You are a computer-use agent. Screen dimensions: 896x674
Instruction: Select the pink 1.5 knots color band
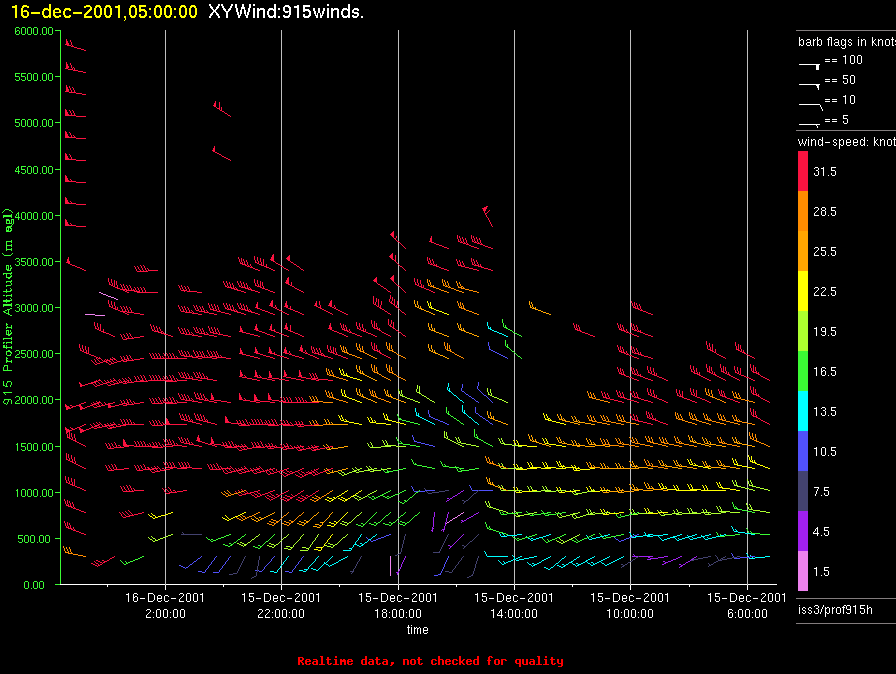coord(803,571)
